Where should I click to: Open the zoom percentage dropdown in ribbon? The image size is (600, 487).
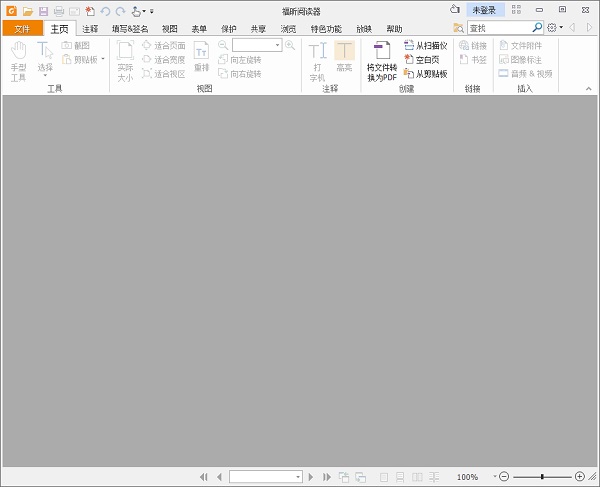click(277, 46)
